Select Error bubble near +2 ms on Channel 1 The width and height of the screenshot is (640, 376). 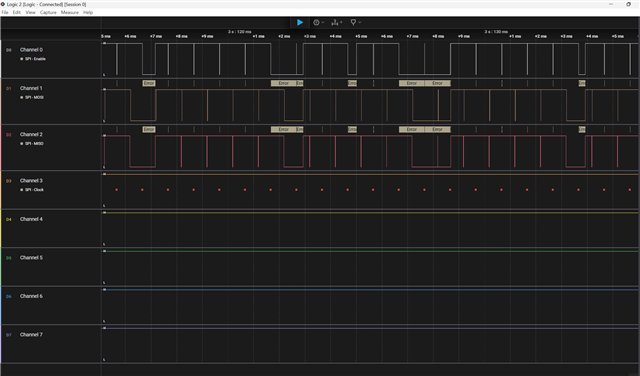pyautogui.click(x=284, y=83)
